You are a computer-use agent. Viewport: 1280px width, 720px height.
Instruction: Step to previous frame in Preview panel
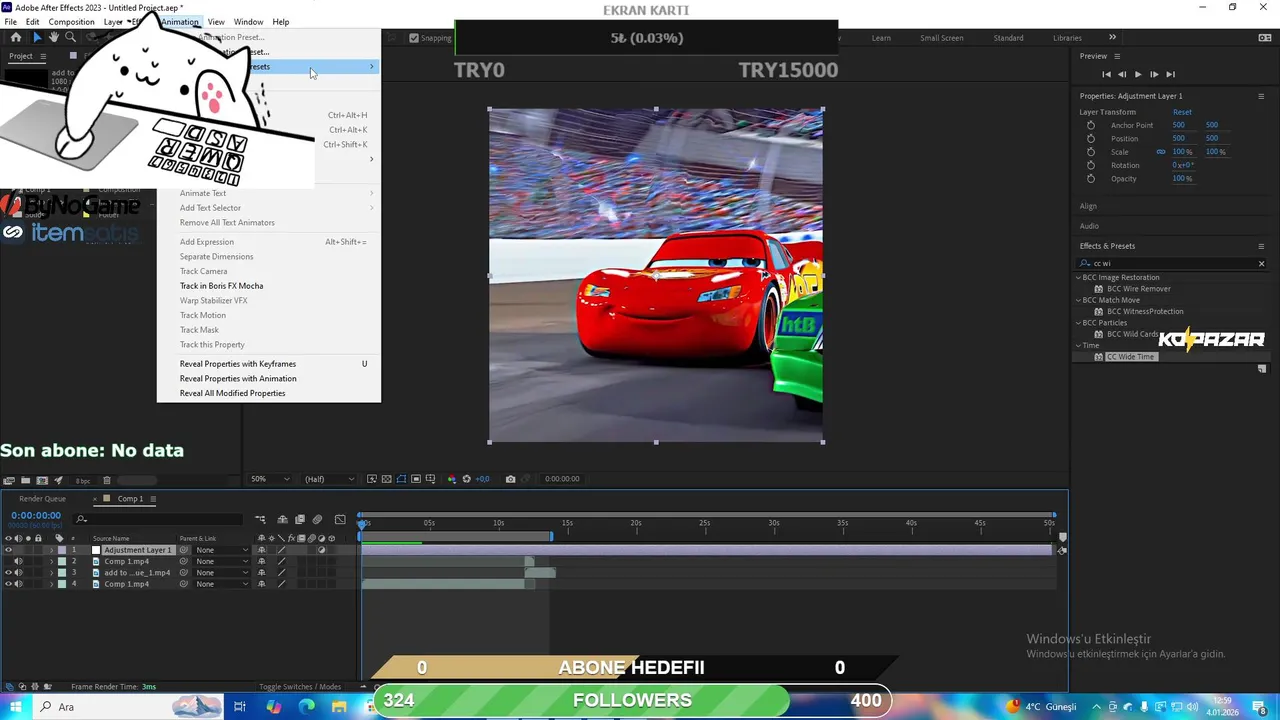coord(1122,74)
